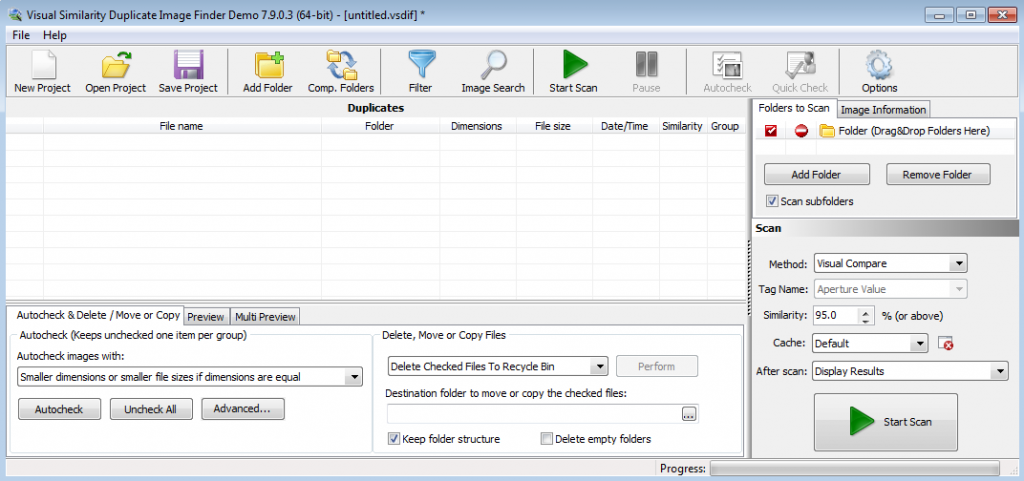
Task: Enable Delete empty folders checkbox
Action: (x=547, y=439)
